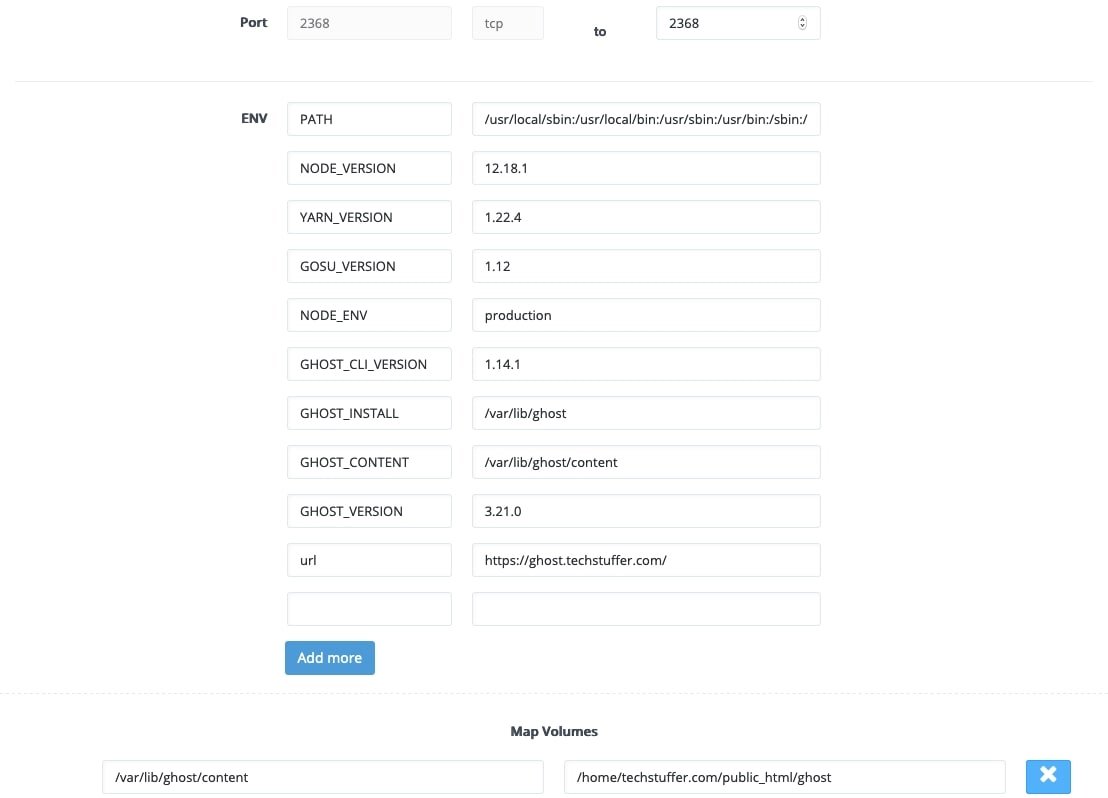Edit the NODE_VERSION name field
1108x798 pixels.
point(369,168)
